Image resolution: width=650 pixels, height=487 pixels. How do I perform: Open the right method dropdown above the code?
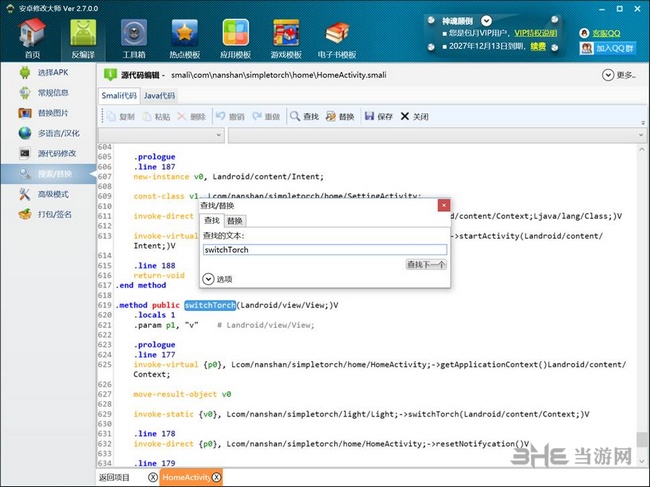point(437,135)
